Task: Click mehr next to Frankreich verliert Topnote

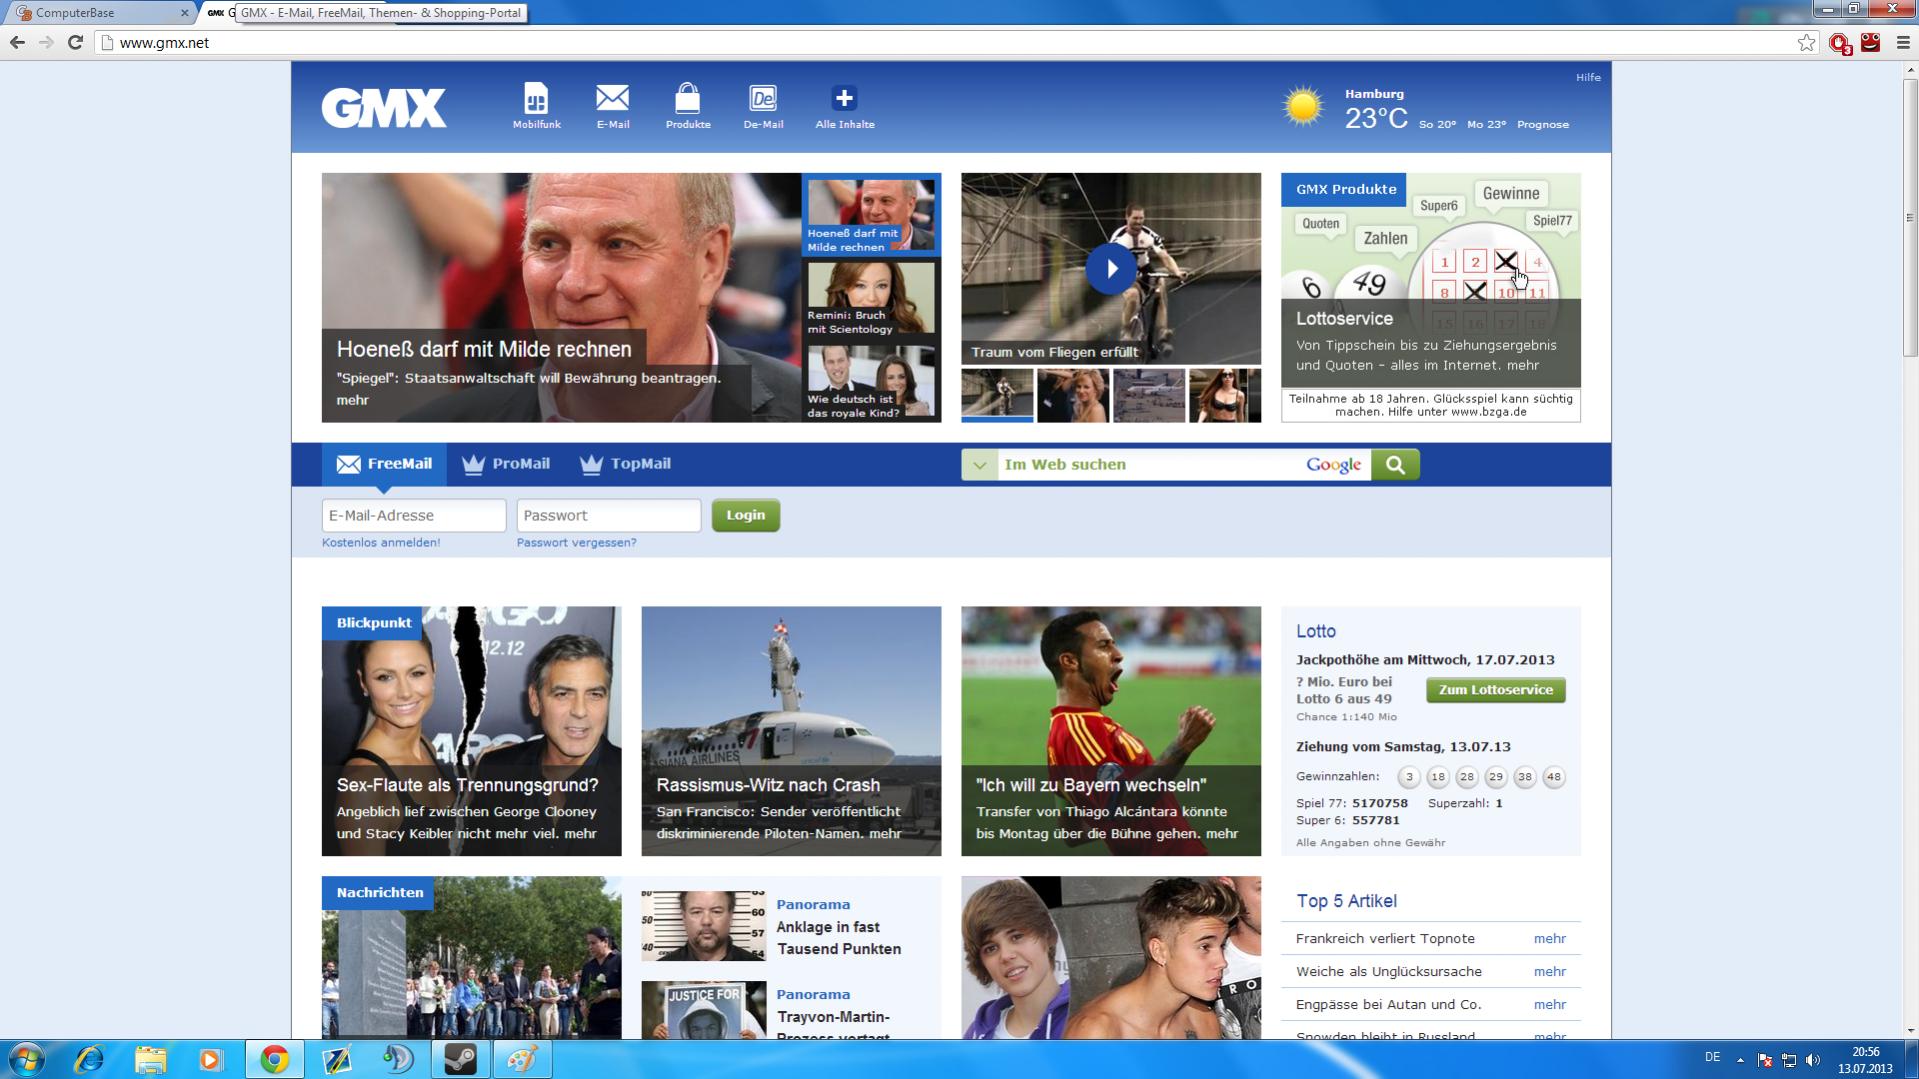Action: coord(1549,939)
